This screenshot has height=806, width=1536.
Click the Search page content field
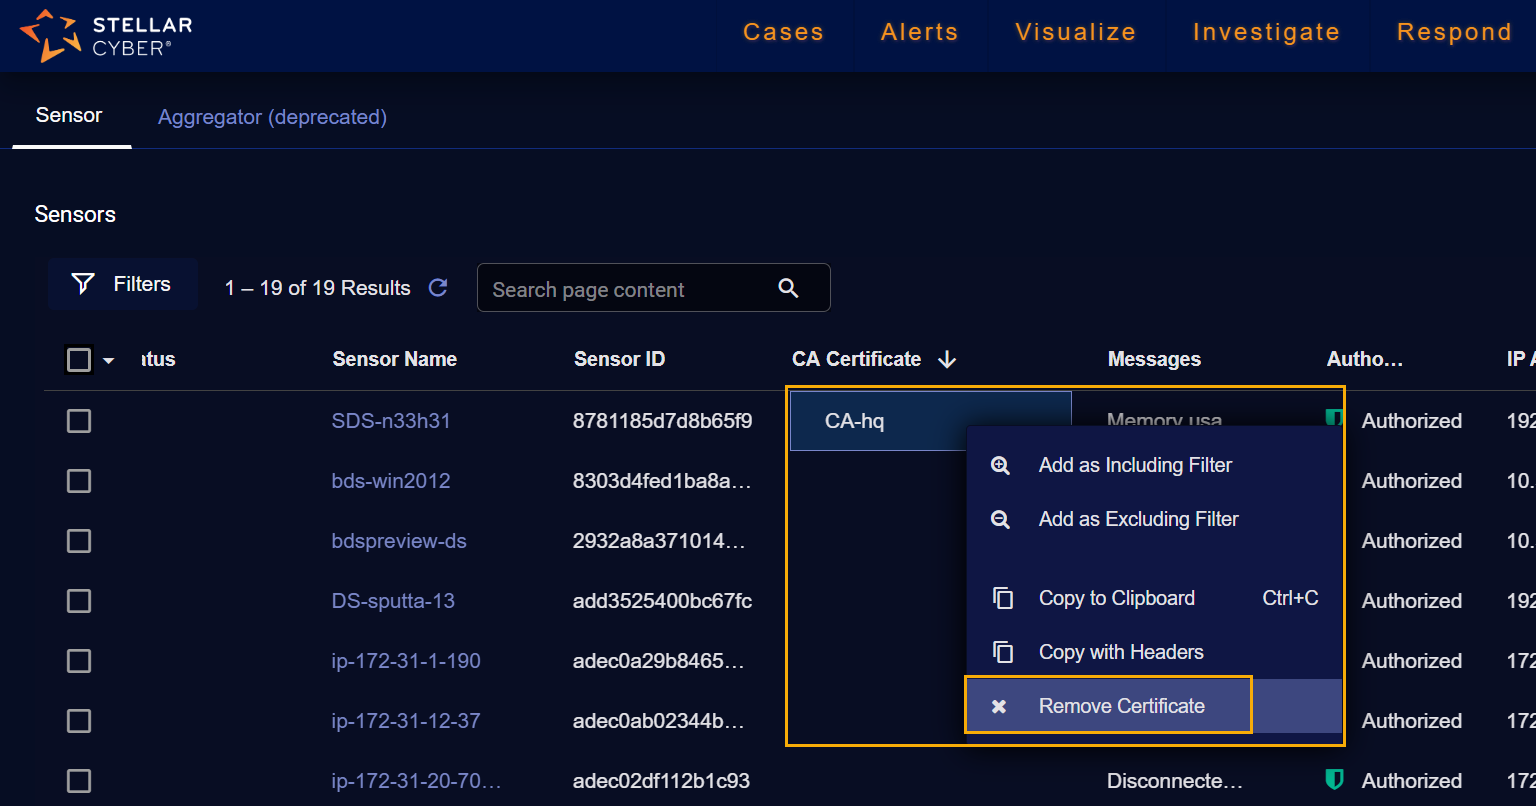(x=630, y=289)
